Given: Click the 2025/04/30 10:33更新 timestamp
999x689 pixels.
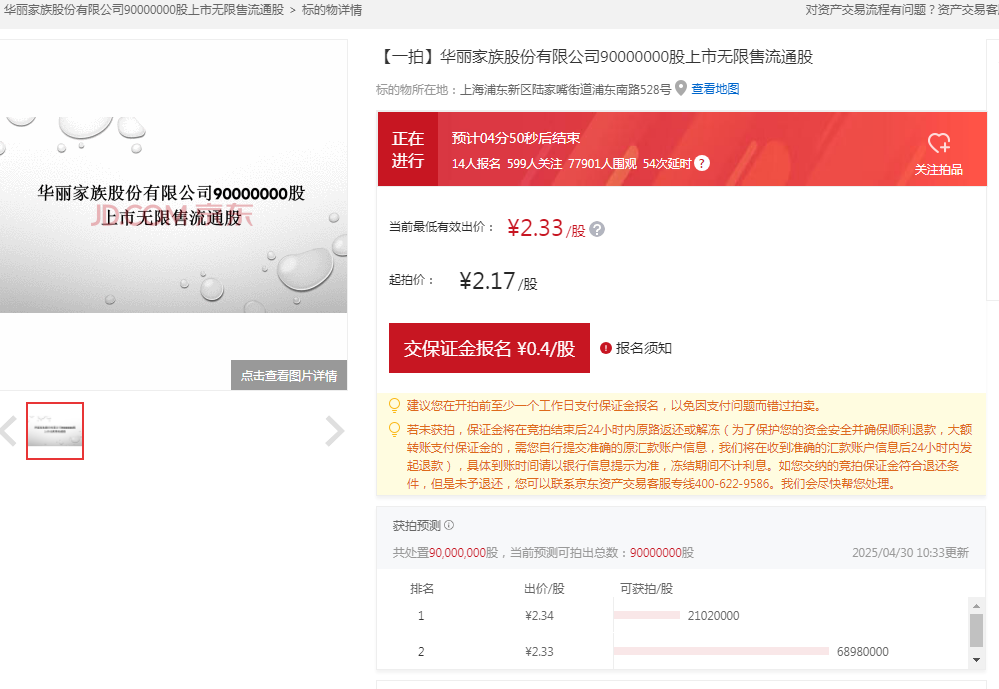Looking at the screenshot, I should pyautogui.click(x=910, y=553).
